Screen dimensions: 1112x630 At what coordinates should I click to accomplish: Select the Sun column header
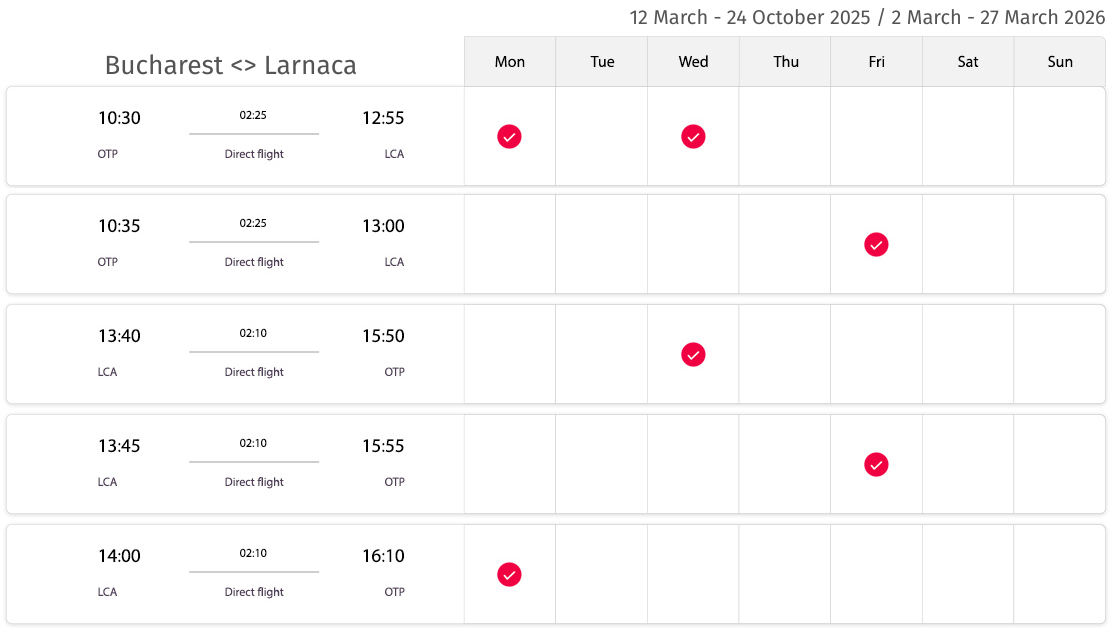pos(1060,62)
